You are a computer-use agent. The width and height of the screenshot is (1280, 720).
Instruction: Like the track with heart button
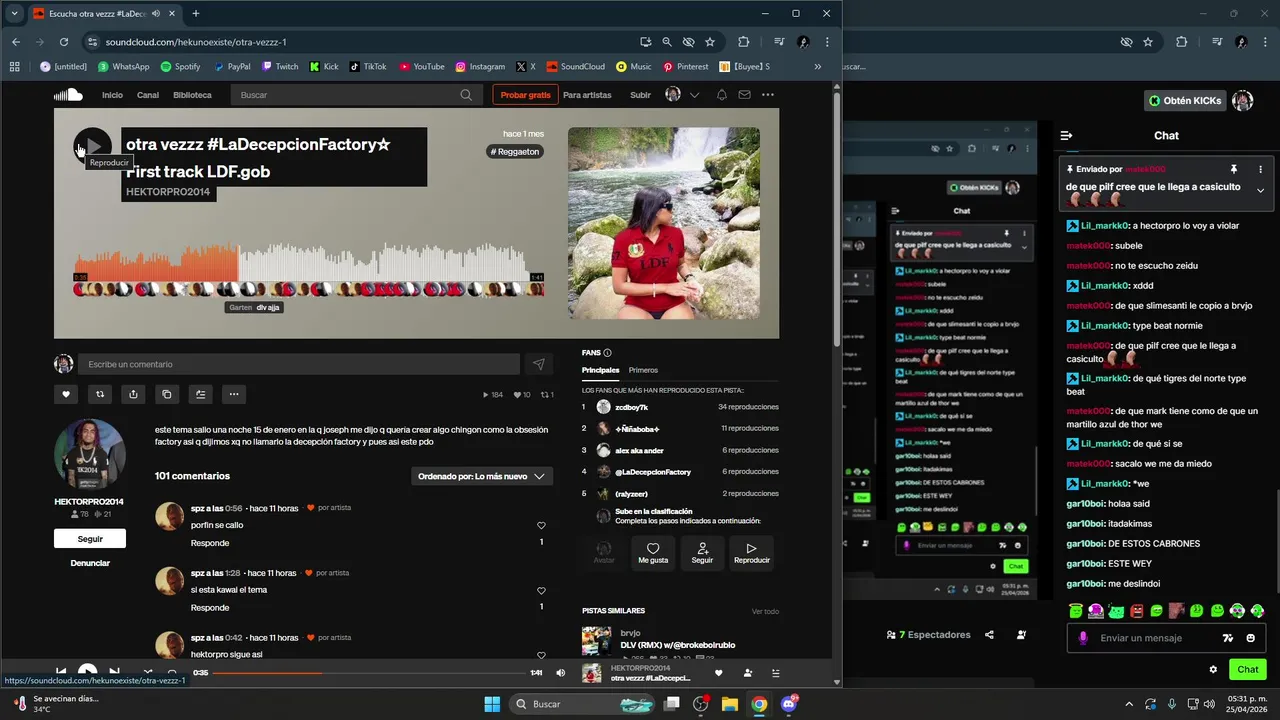tap(66, 394)
